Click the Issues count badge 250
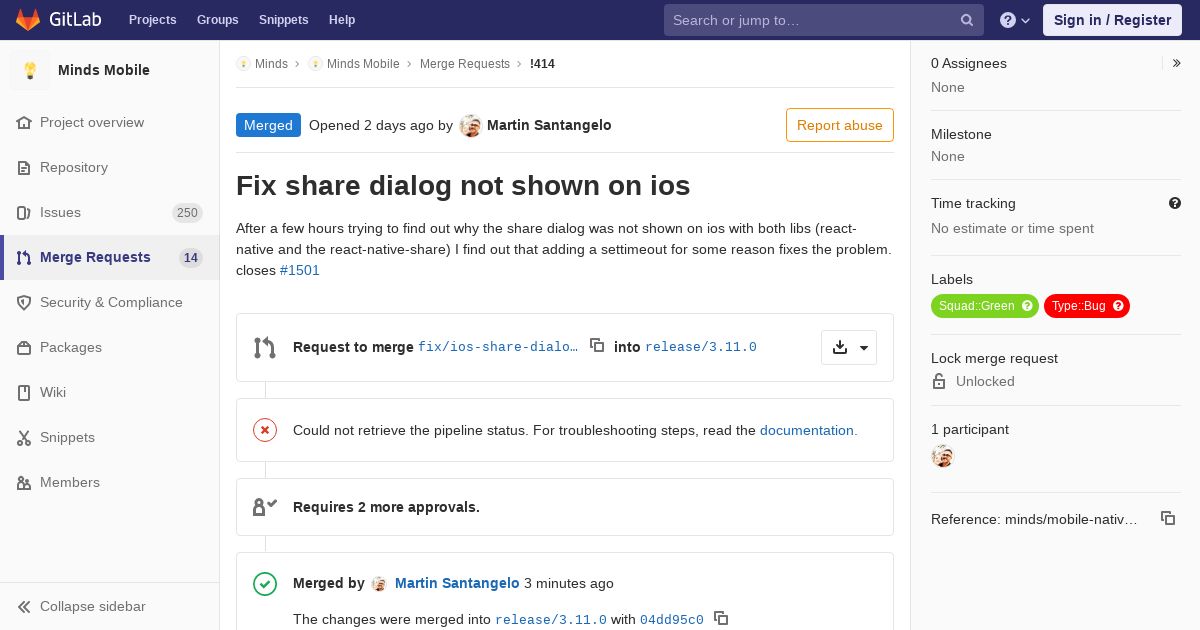Screen dimensions: 1200x630 coord(187,212)
